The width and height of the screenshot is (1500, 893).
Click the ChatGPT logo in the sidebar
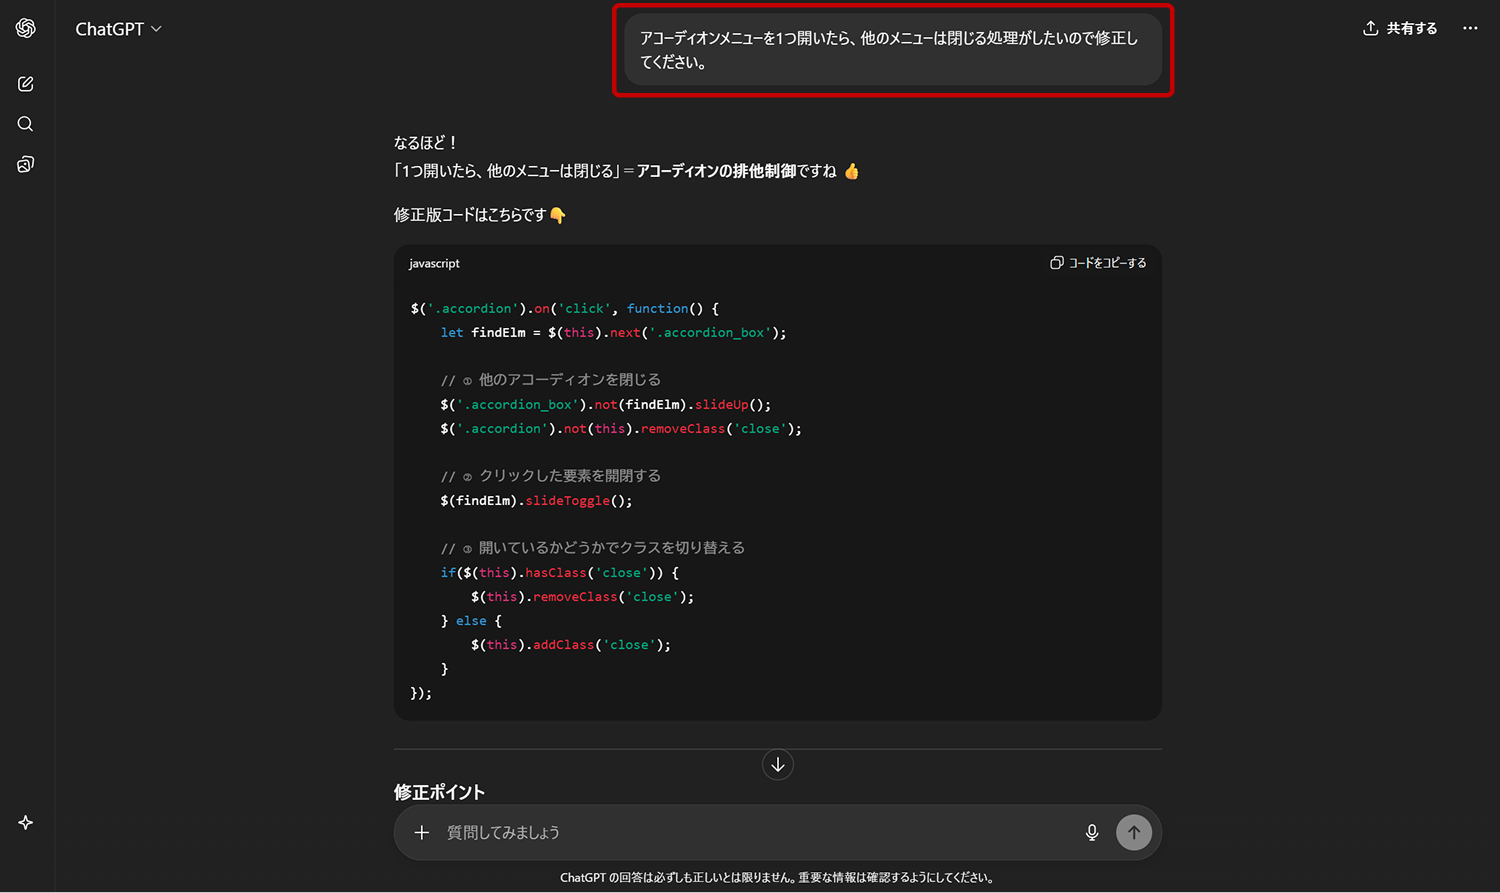click(x=26, y=28)
